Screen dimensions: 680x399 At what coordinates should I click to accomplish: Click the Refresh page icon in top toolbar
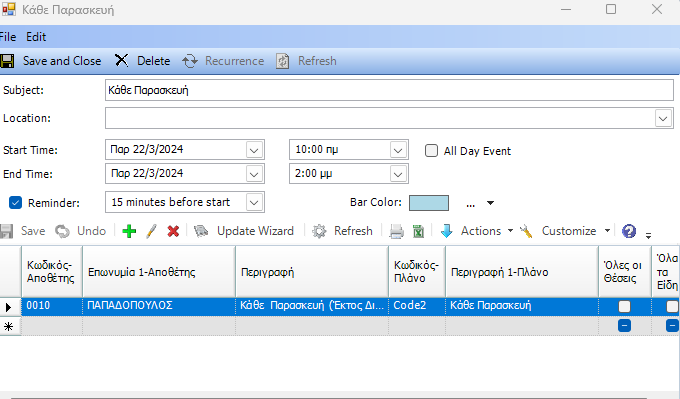coord(283,61)
